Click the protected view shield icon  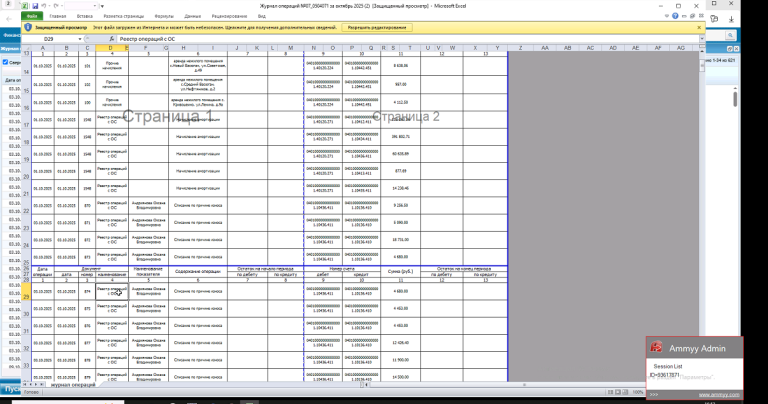(x=28, y=27)
